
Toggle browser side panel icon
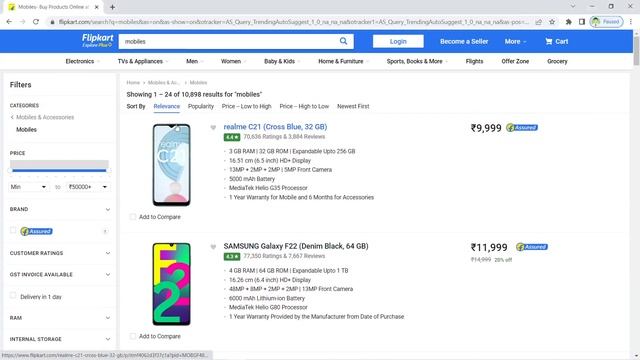pyautogui.click(x=582, y=22)
